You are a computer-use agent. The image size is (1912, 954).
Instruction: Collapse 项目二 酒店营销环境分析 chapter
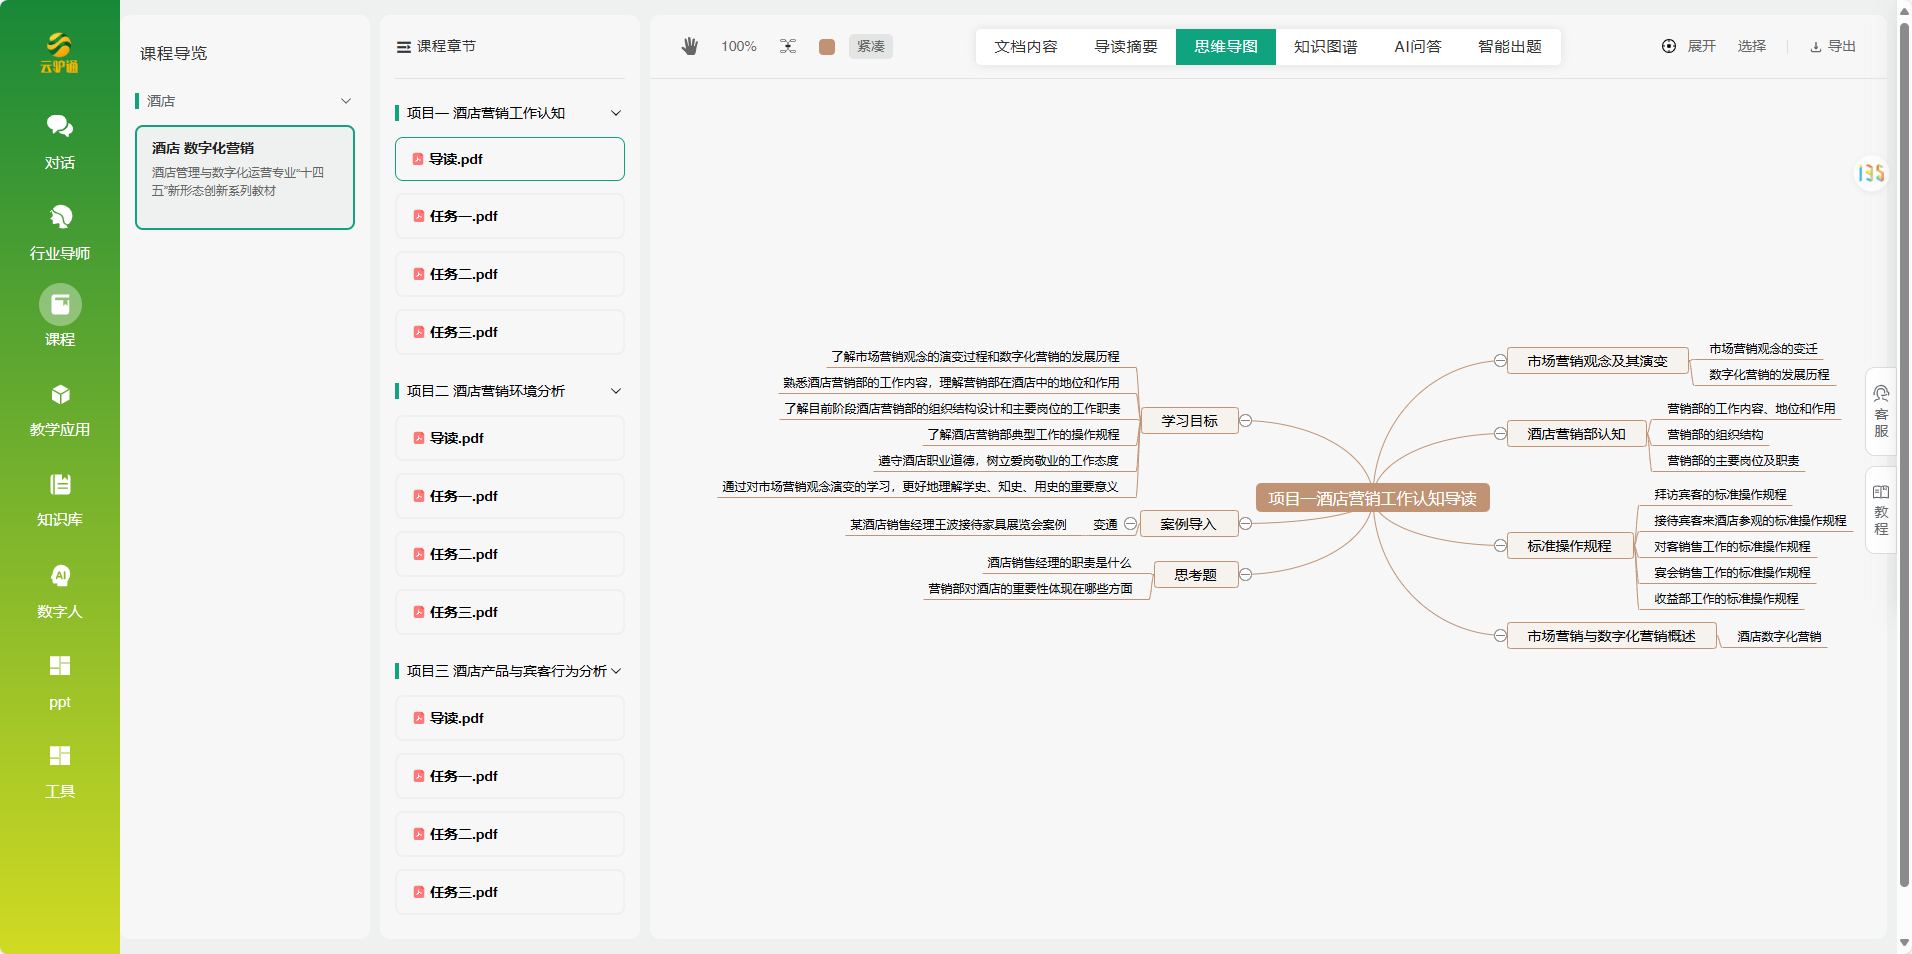pos(616,391)
